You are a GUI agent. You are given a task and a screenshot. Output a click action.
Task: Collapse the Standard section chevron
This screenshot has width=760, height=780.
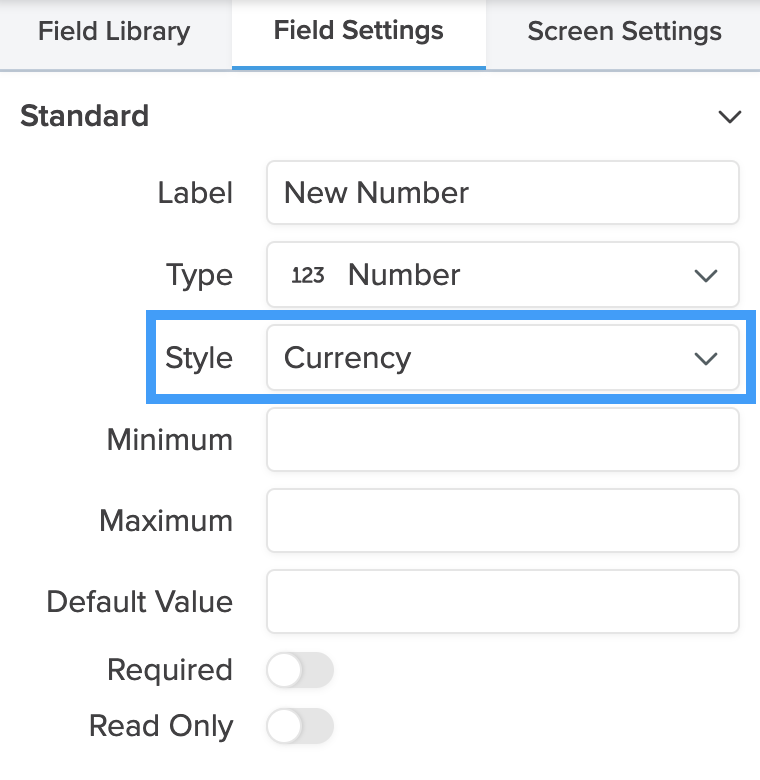coord(730,117)
